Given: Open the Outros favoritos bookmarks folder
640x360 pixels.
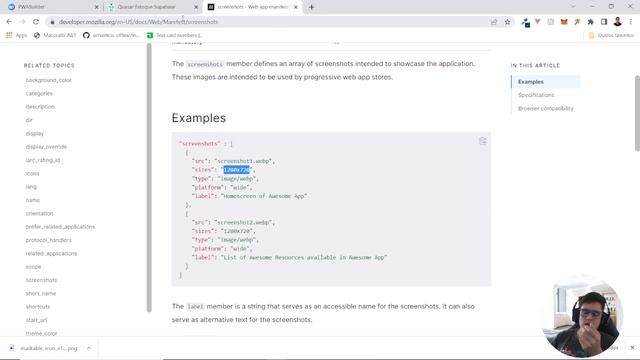Looking at the screenshot, I should click(x=611, y=36).
